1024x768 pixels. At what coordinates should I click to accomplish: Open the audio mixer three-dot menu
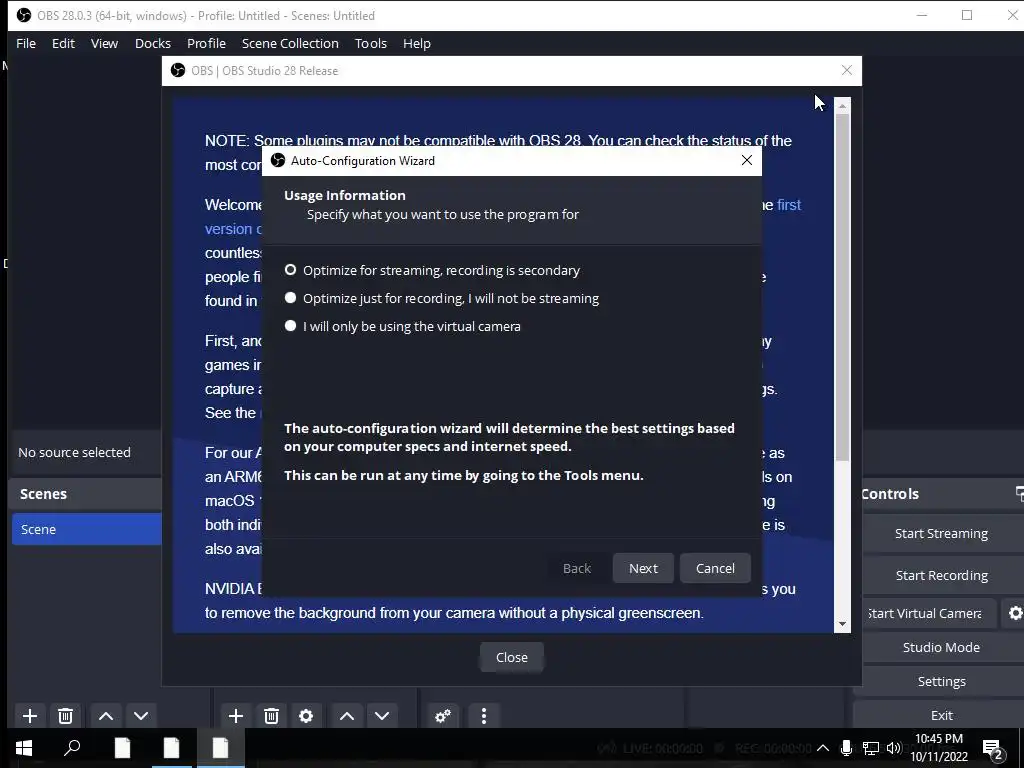[483, 716]
